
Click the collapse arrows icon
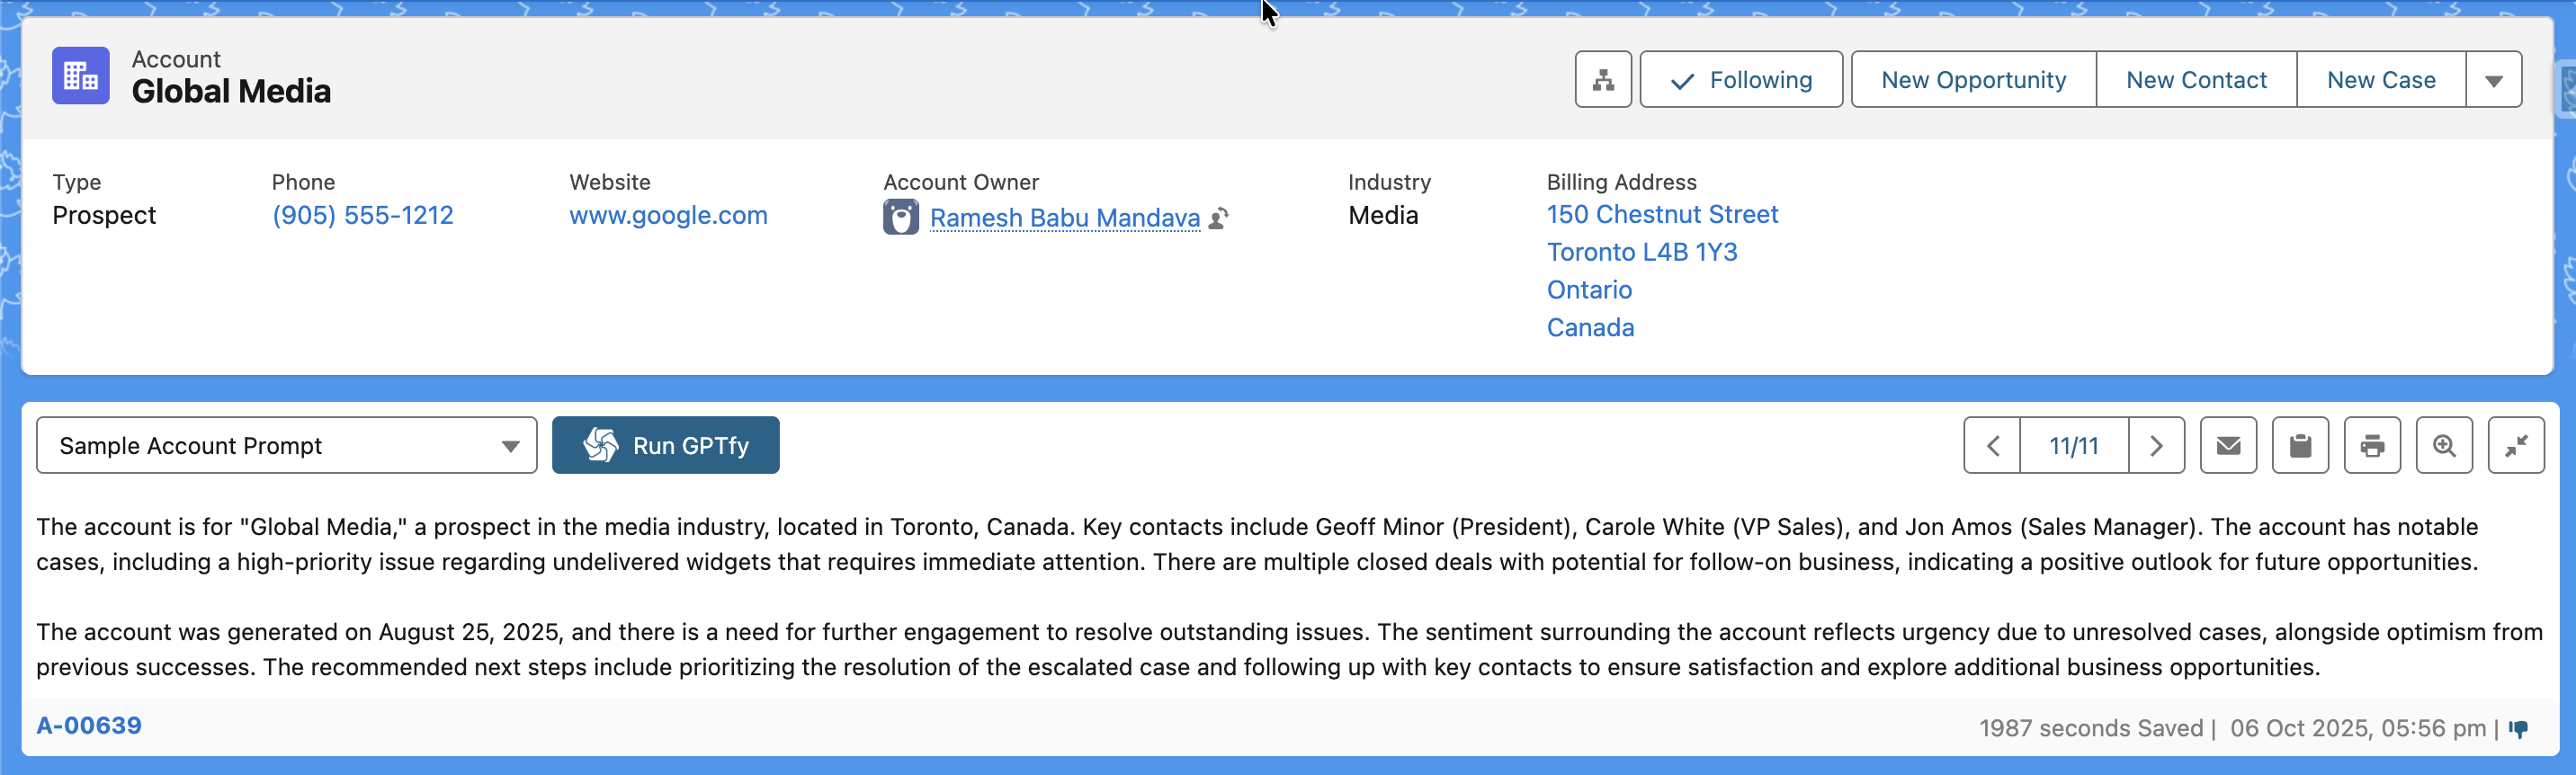2516,446
